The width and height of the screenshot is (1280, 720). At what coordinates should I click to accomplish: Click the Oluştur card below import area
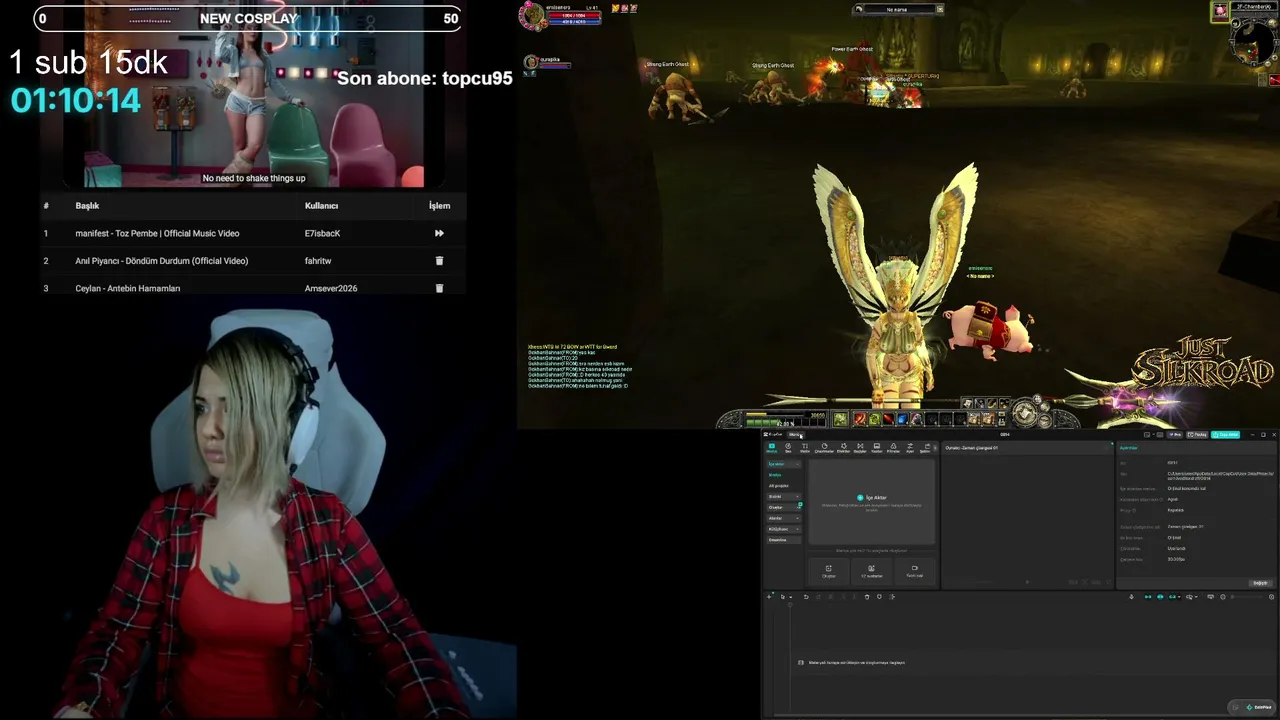tap(828, 571)
